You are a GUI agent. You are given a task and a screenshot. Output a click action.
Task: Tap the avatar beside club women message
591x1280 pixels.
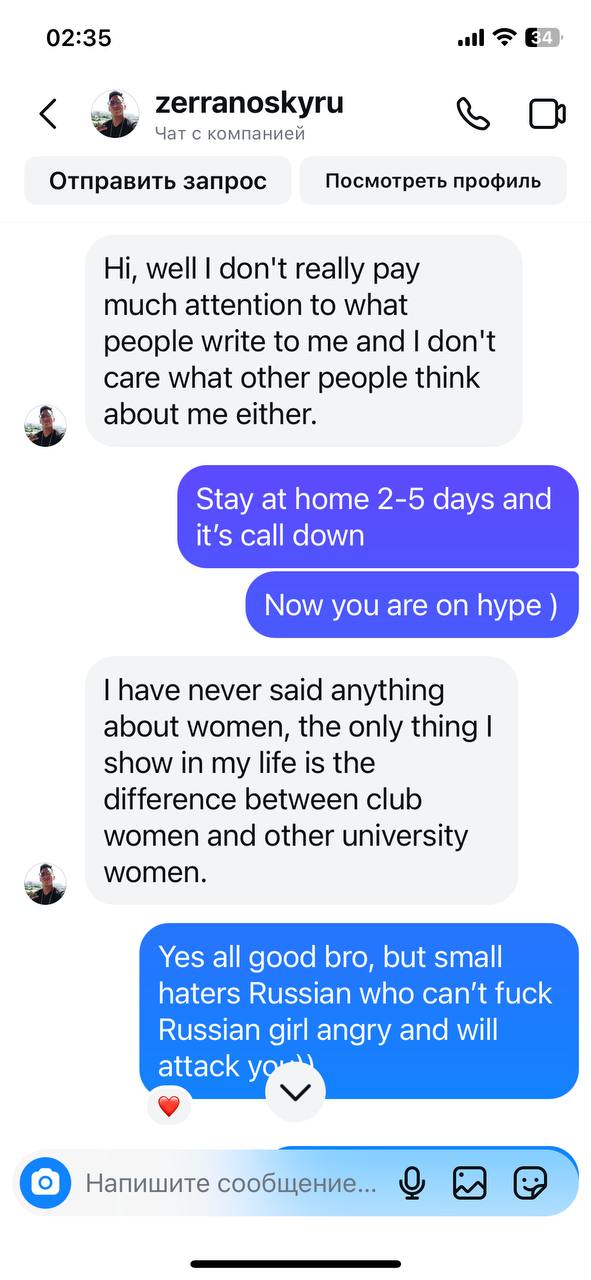click(x=45, y=884)
